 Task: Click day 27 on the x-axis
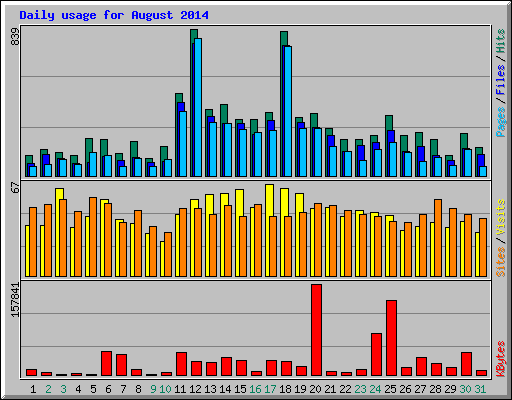[x=420, y=389]
